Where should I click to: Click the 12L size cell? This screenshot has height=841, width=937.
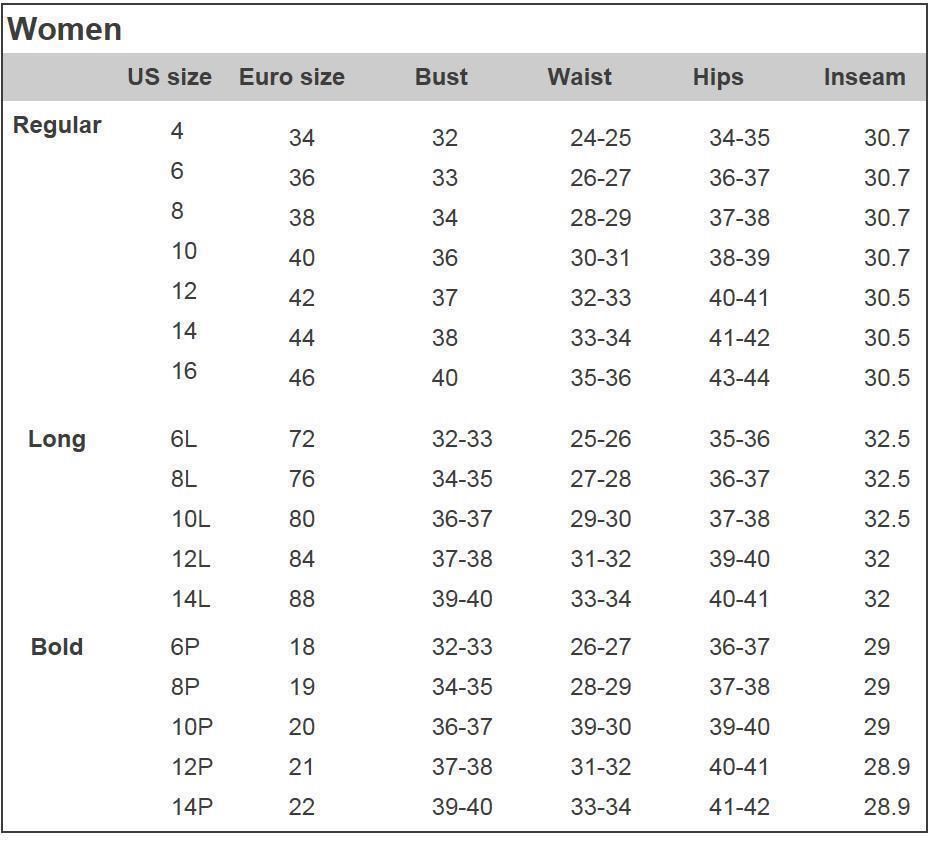191,559
